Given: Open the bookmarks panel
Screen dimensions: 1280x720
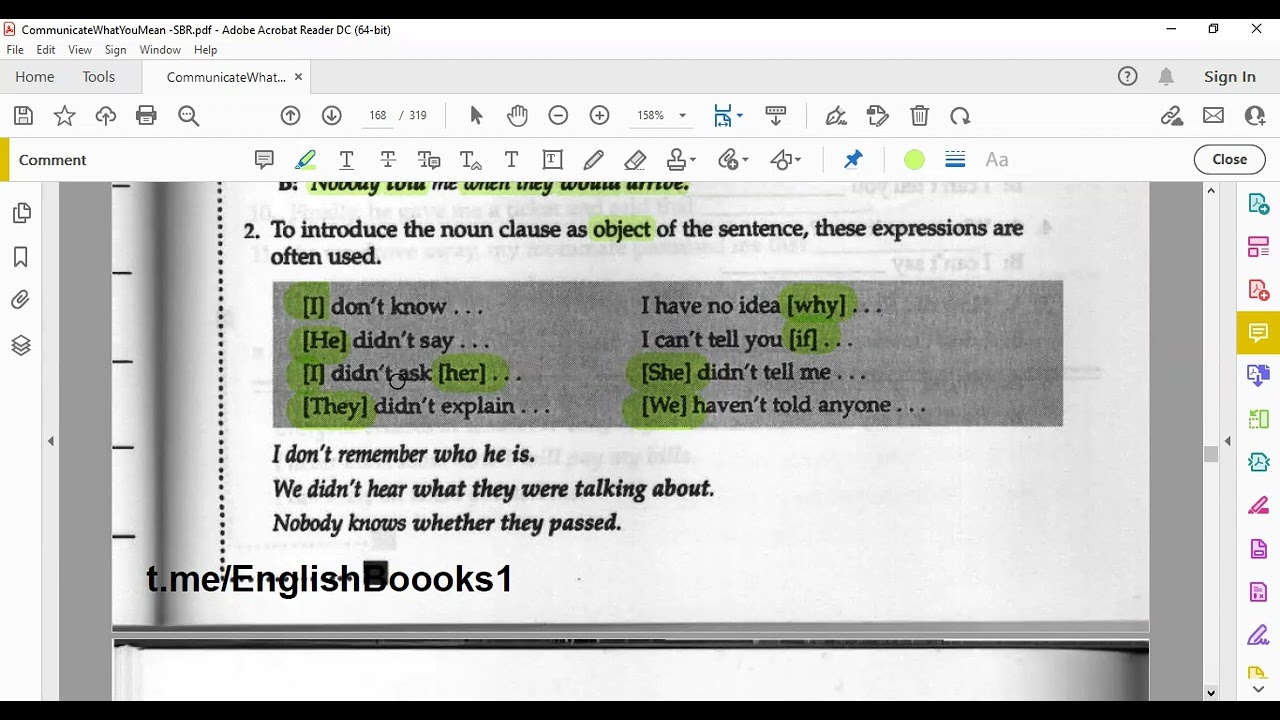Looking at the screenshot, I should pos(21,257).
